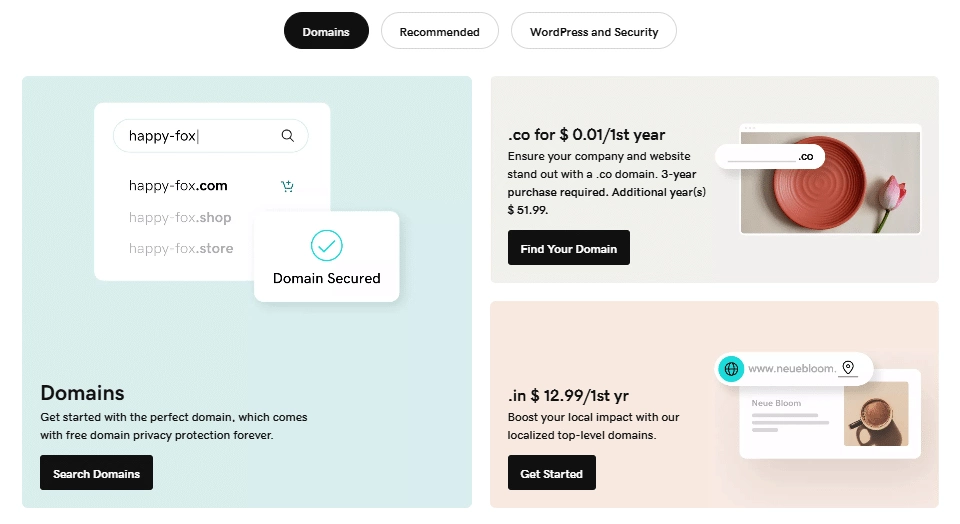Click the Domain Secured checkmark icon
960x524 pixels.
326,245
